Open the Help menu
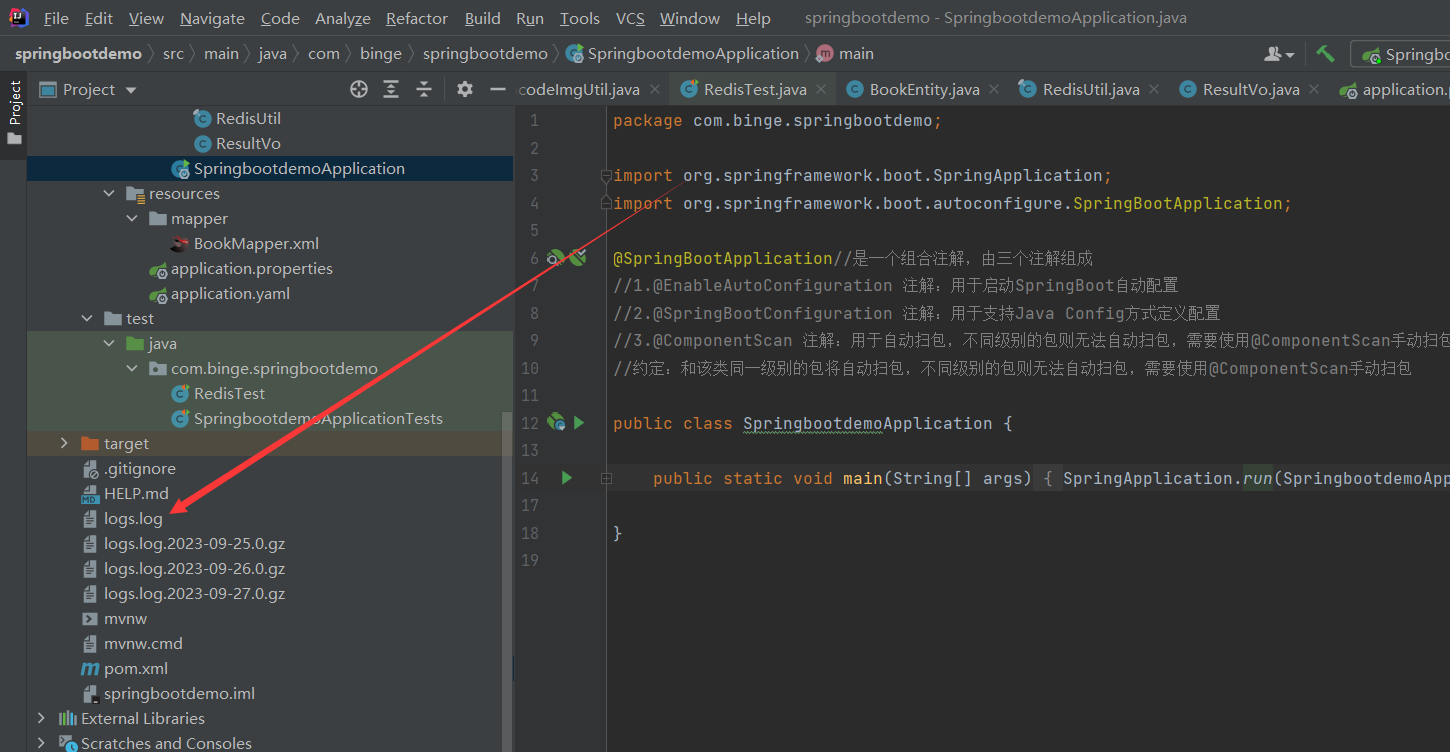The image size is (1450, 752). click(x=753, y=19)
